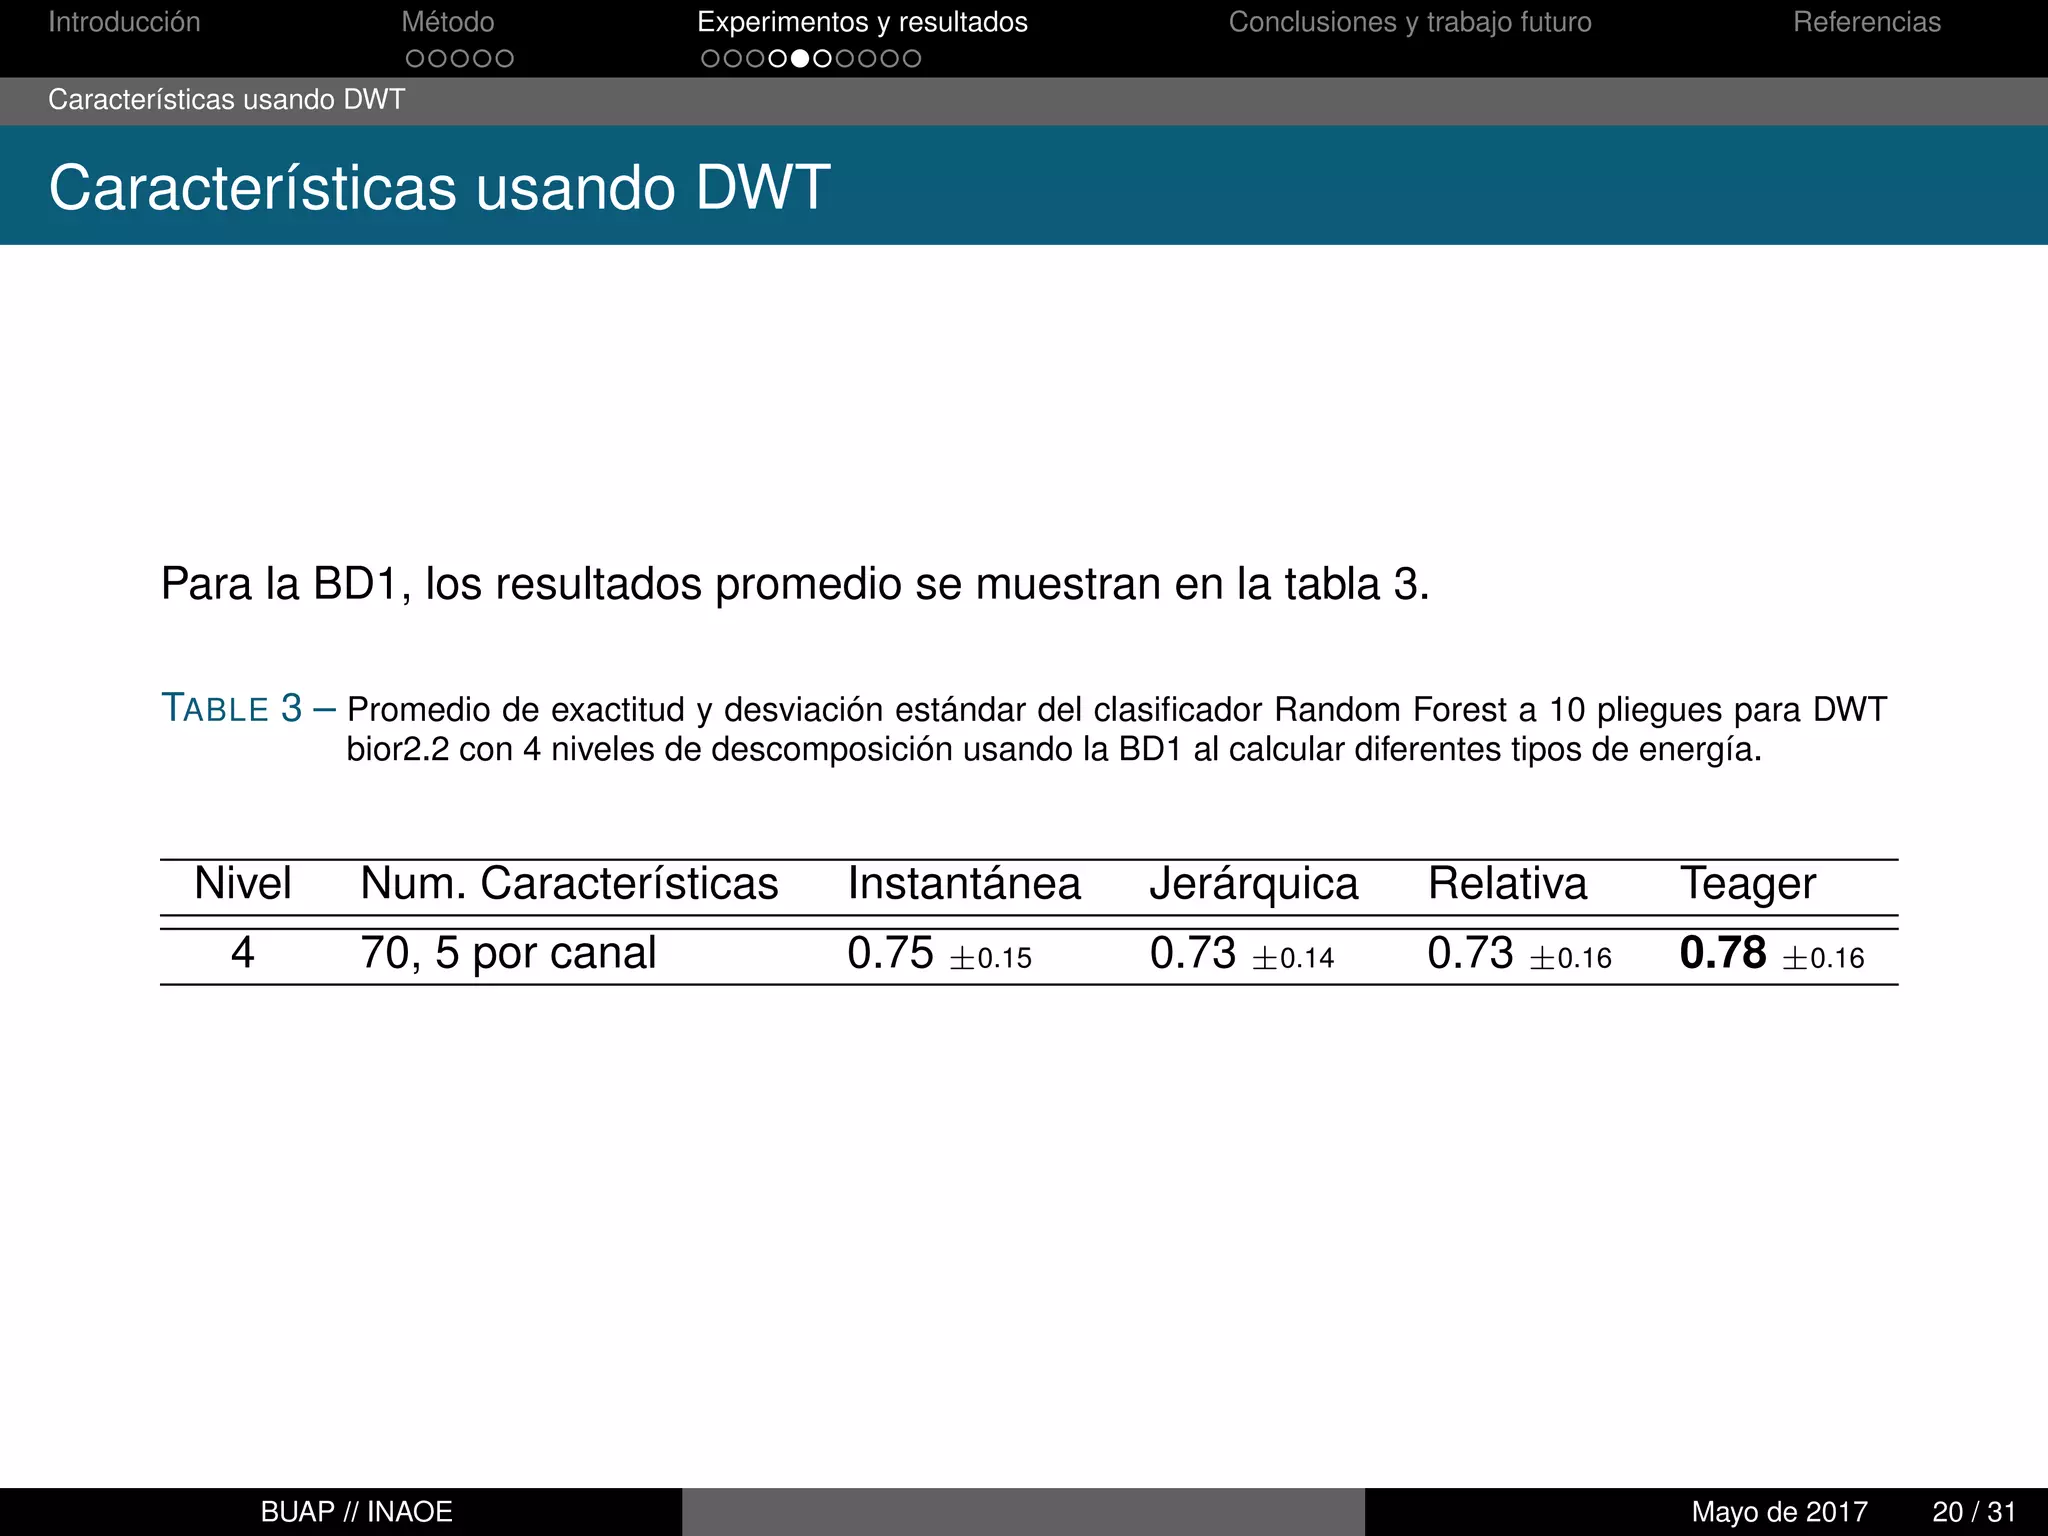Click first navigation dot under Método
This screenshot has height=1536, width=2048.
(415, 59)
